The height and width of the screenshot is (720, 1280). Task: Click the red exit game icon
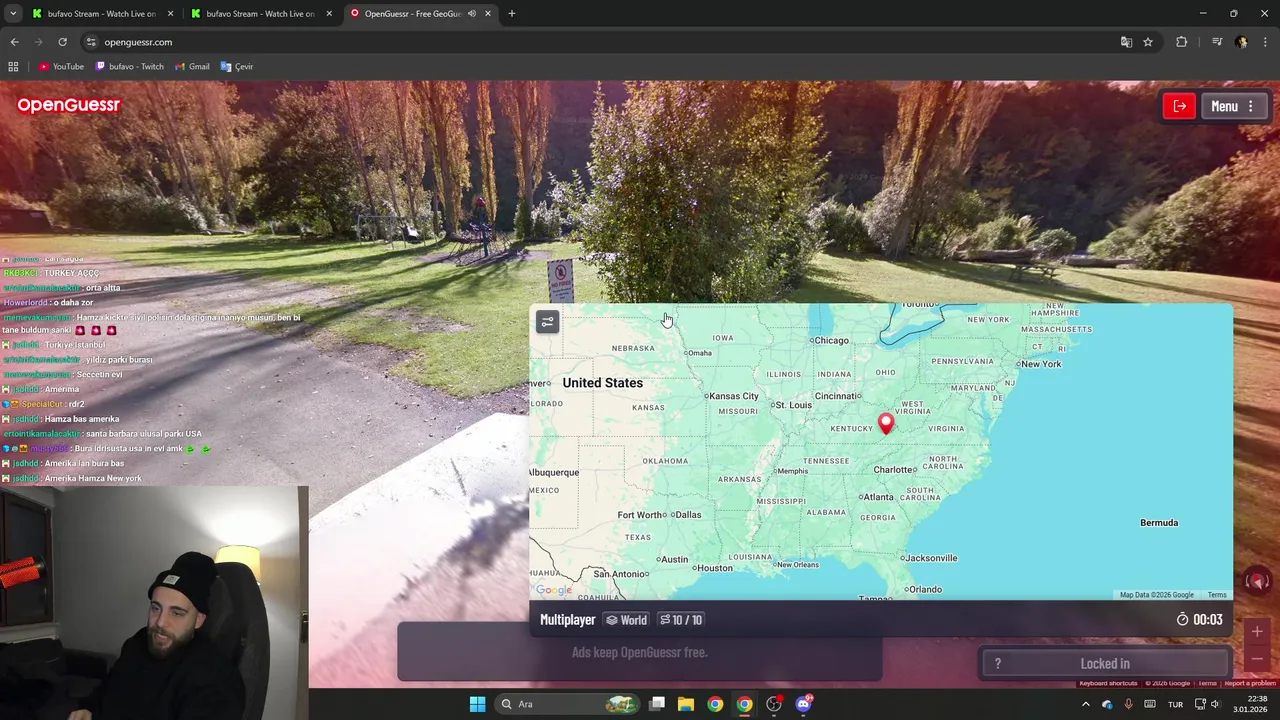click(x=1179, y=106)
